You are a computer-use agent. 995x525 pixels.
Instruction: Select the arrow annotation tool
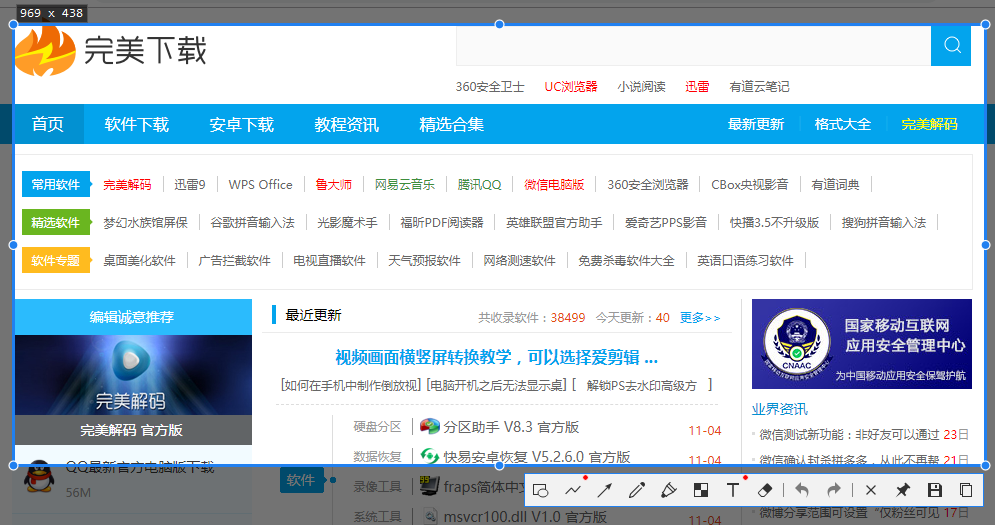point(605,490)
